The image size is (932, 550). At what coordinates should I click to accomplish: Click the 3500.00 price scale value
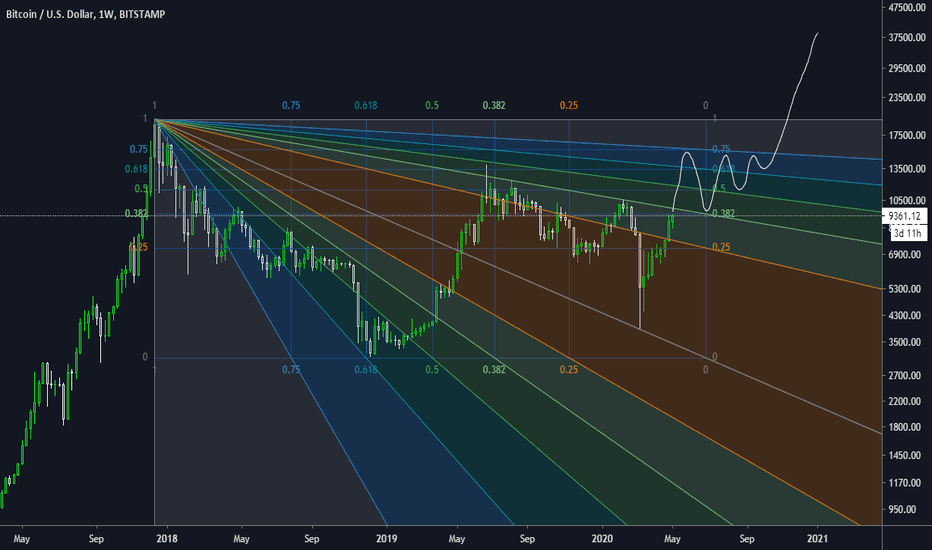[x=906, y=342]
